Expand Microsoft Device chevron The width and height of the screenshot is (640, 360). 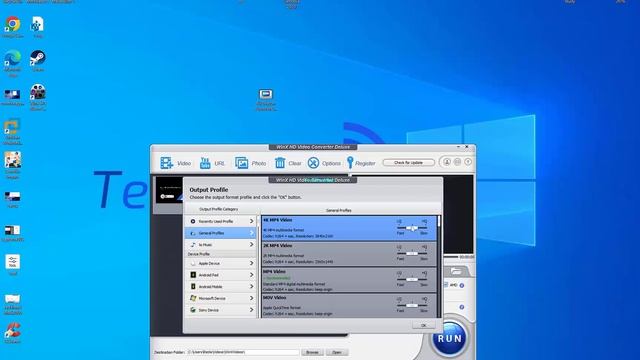(251, 298)
